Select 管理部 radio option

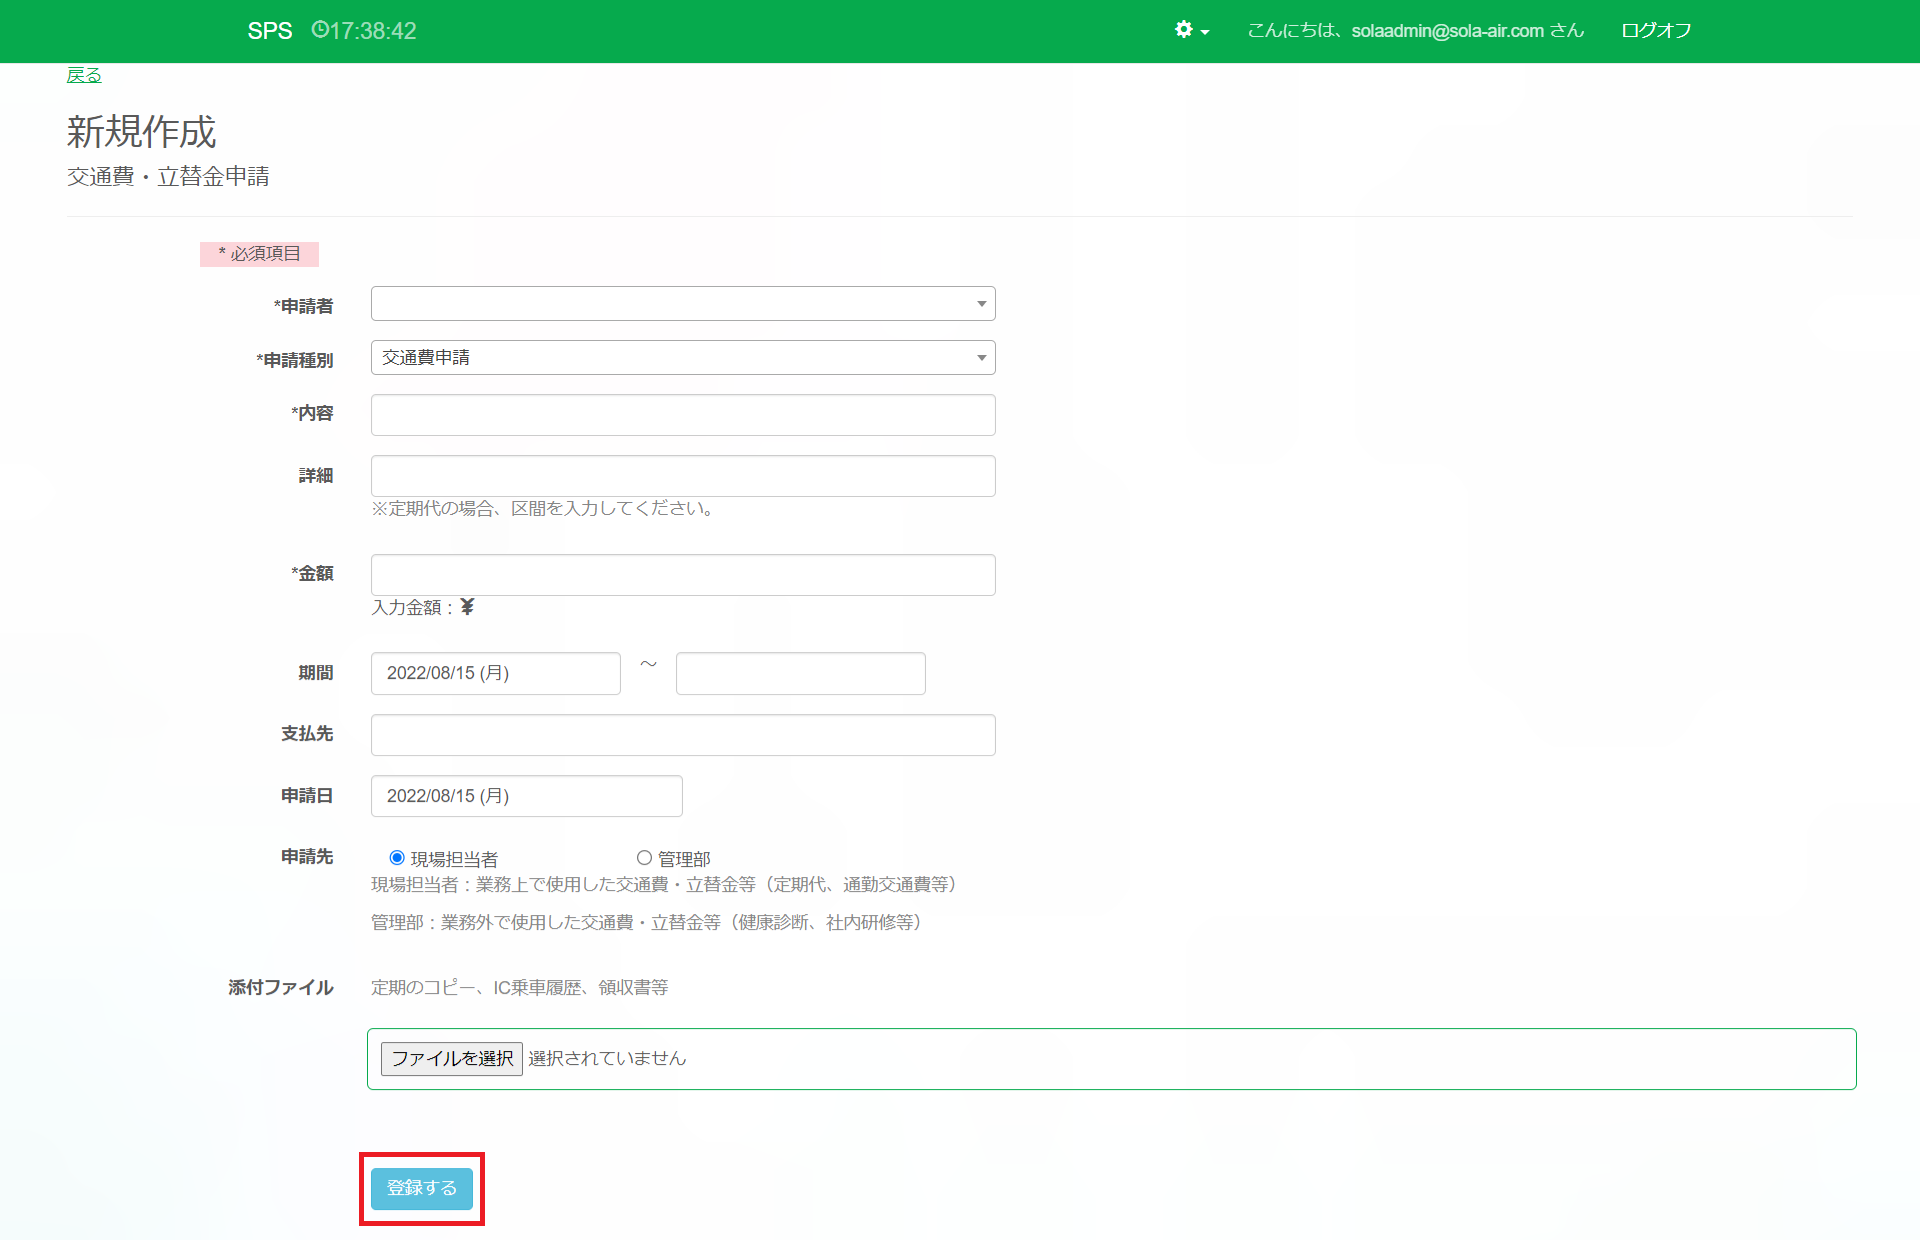[x=644, y=858]
